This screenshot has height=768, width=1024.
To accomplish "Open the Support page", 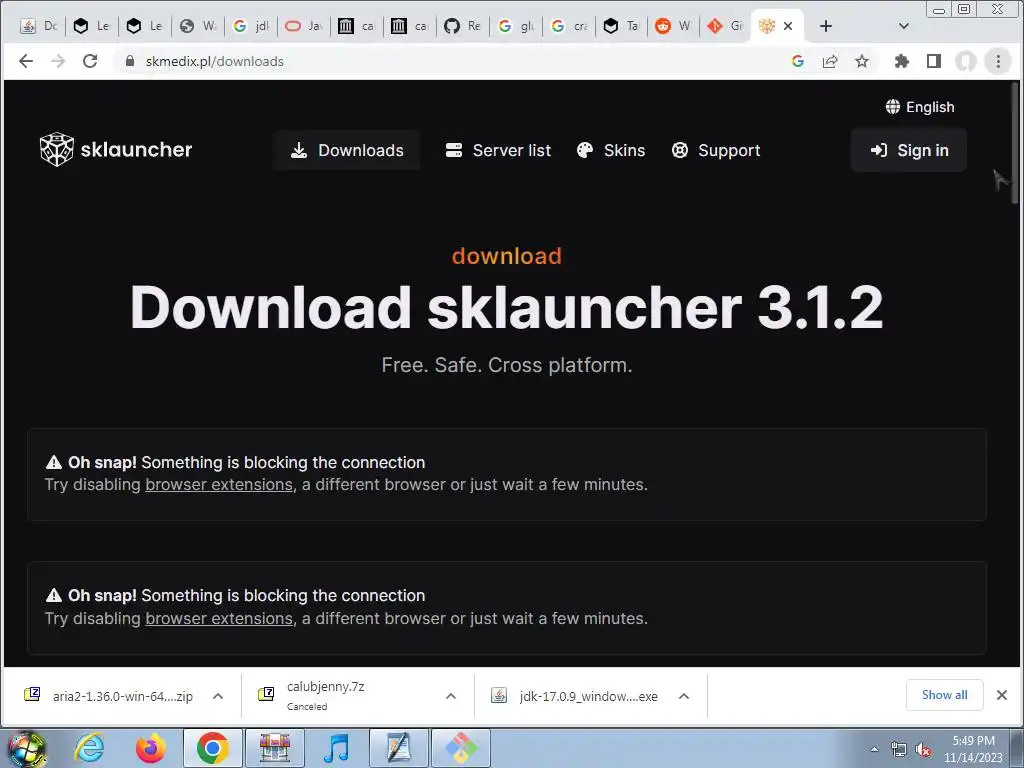I will (x=716, y=150).
